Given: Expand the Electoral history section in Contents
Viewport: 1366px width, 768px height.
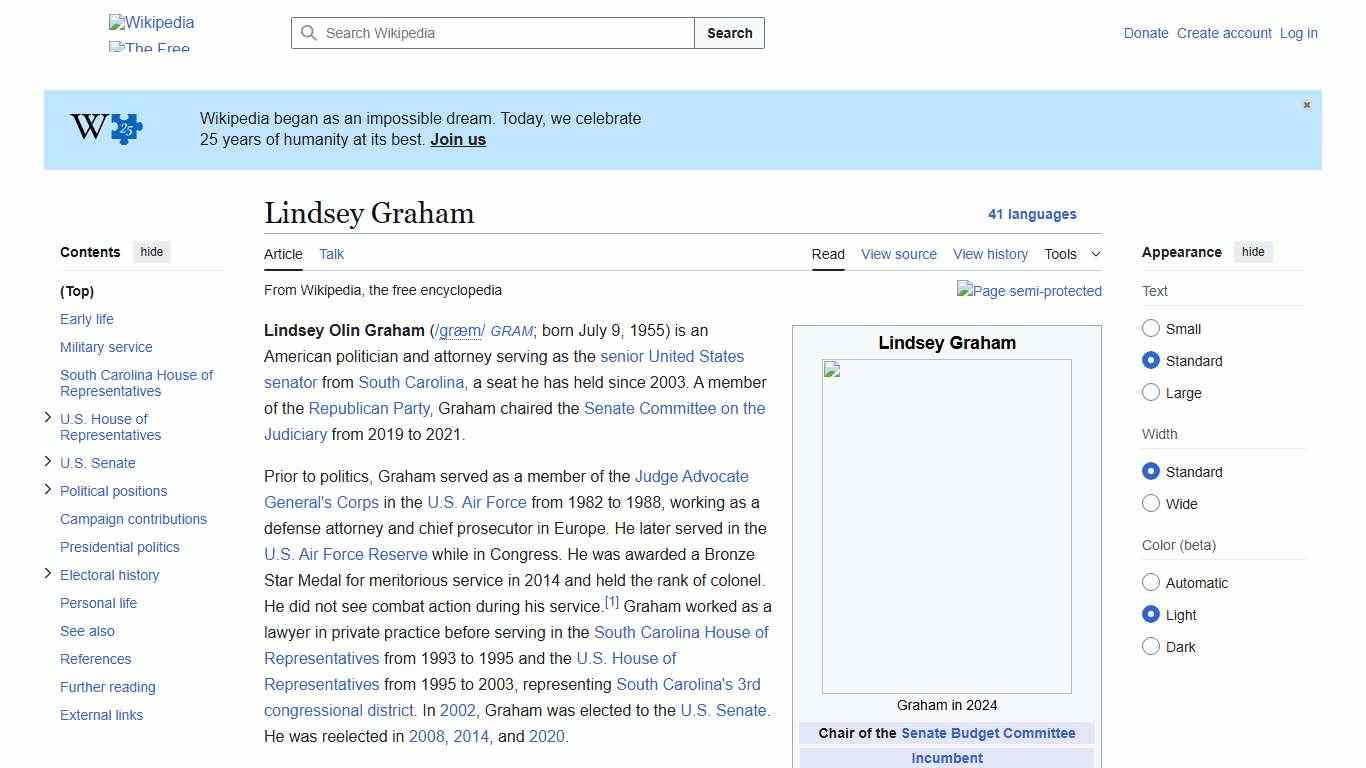Looking at the screenshot, I should point(48,573).
